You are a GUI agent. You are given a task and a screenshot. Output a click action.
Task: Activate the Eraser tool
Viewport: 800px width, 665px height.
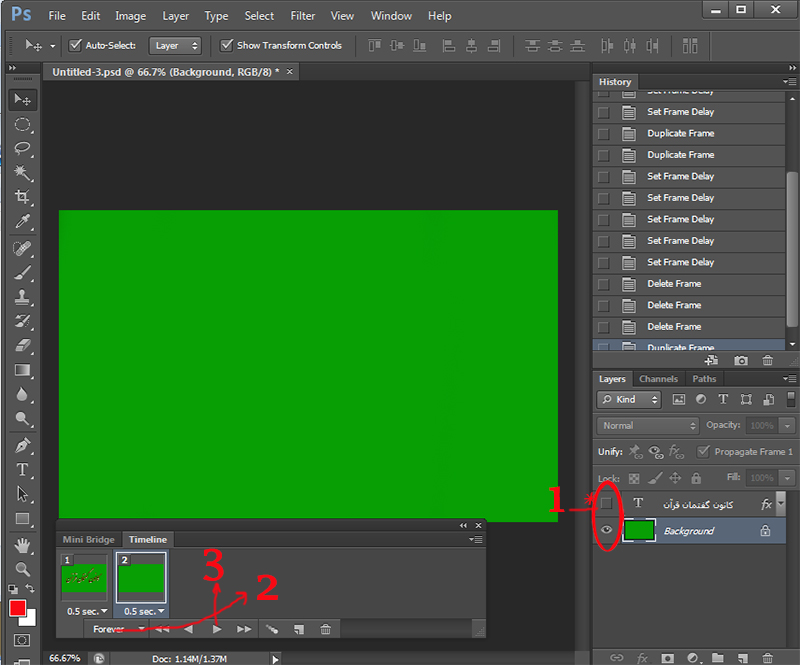(x=22, y=346)
